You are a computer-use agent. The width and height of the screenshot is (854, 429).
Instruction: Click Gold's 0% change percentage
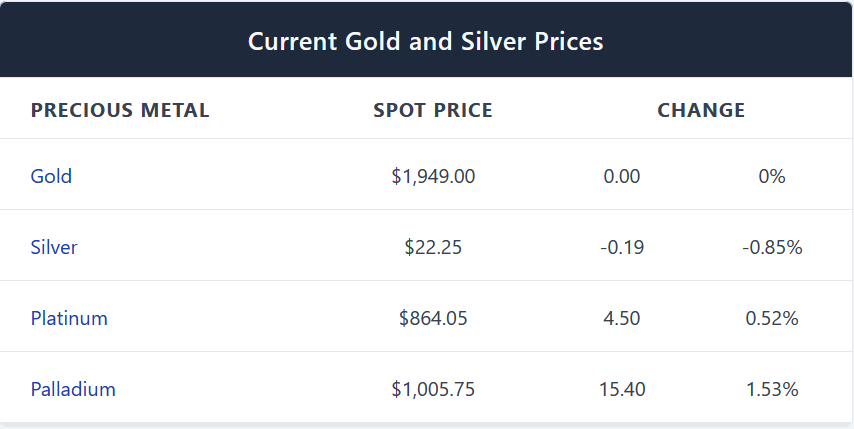772,176
